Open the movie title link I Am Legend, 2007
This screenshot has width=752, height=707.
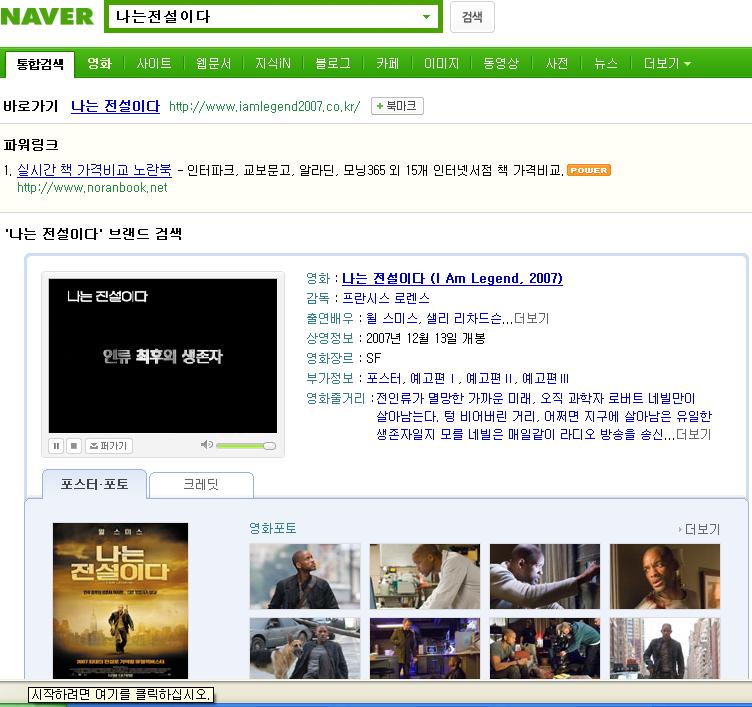pyautogui.click(x=452, y=278)
